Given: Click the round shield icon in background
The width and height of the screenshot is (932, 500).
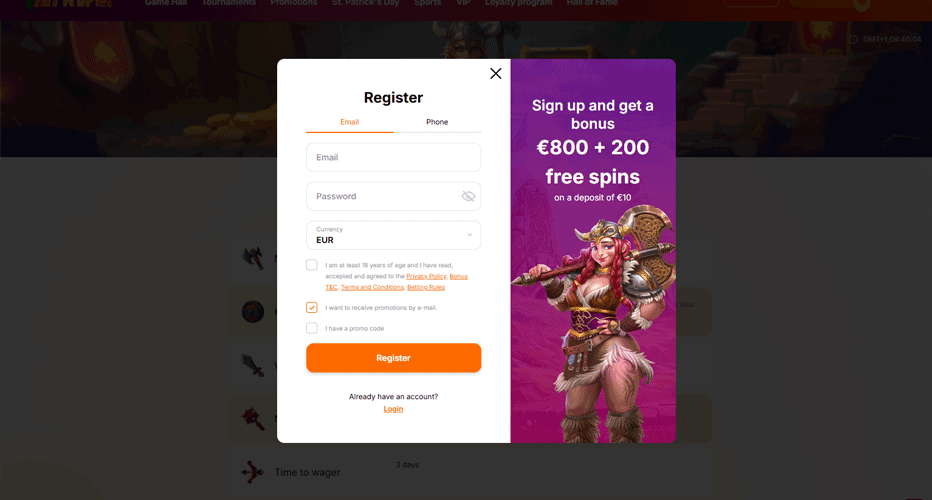Looking at the screenshot, I should 253,312.
